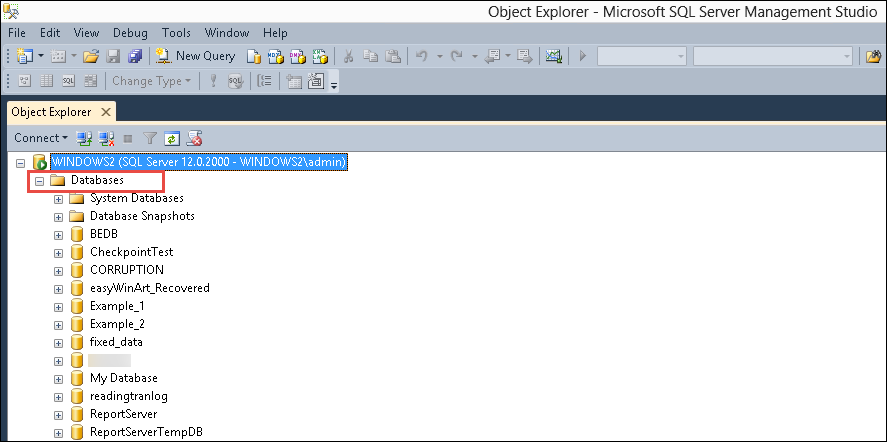
Task: Click the Disconnect server icon
Action: point(106,138)
